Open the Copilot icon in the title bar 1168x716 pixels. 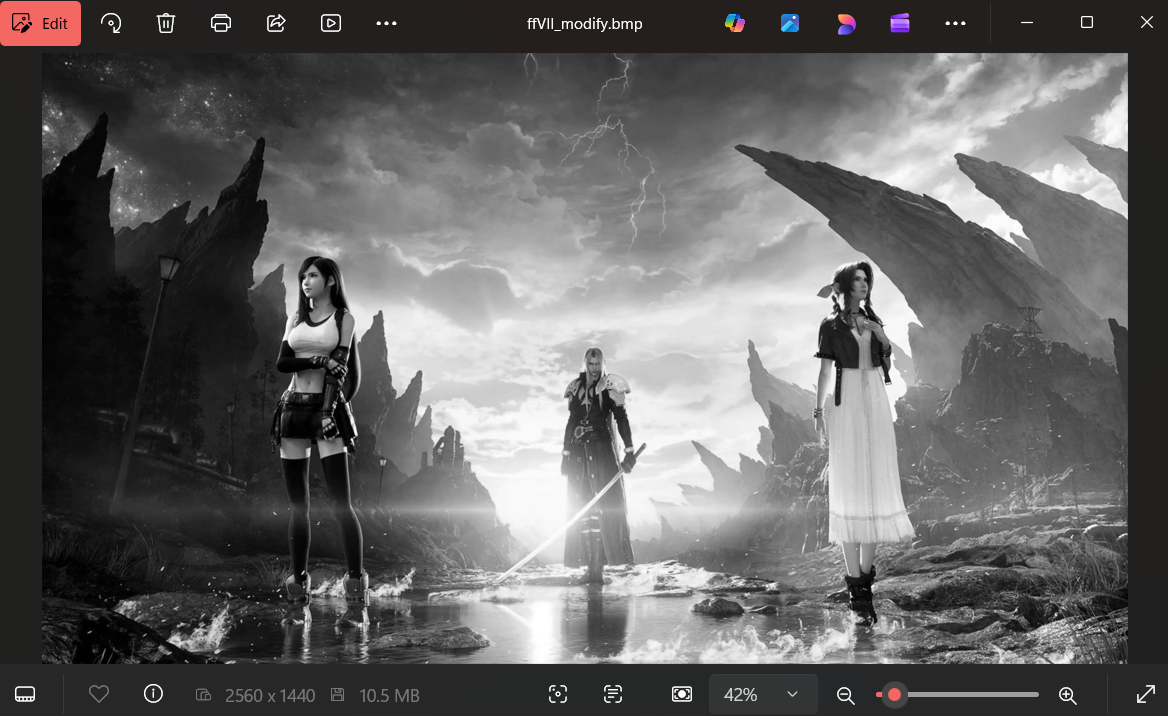pyautogui.click(x=735, y=23)
